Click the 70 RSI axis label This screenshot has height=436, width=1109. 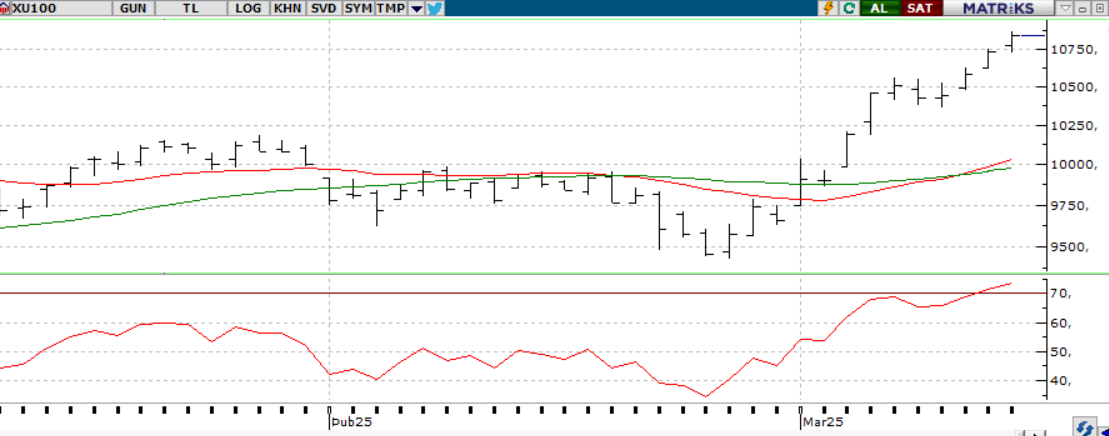point(1062,293)
